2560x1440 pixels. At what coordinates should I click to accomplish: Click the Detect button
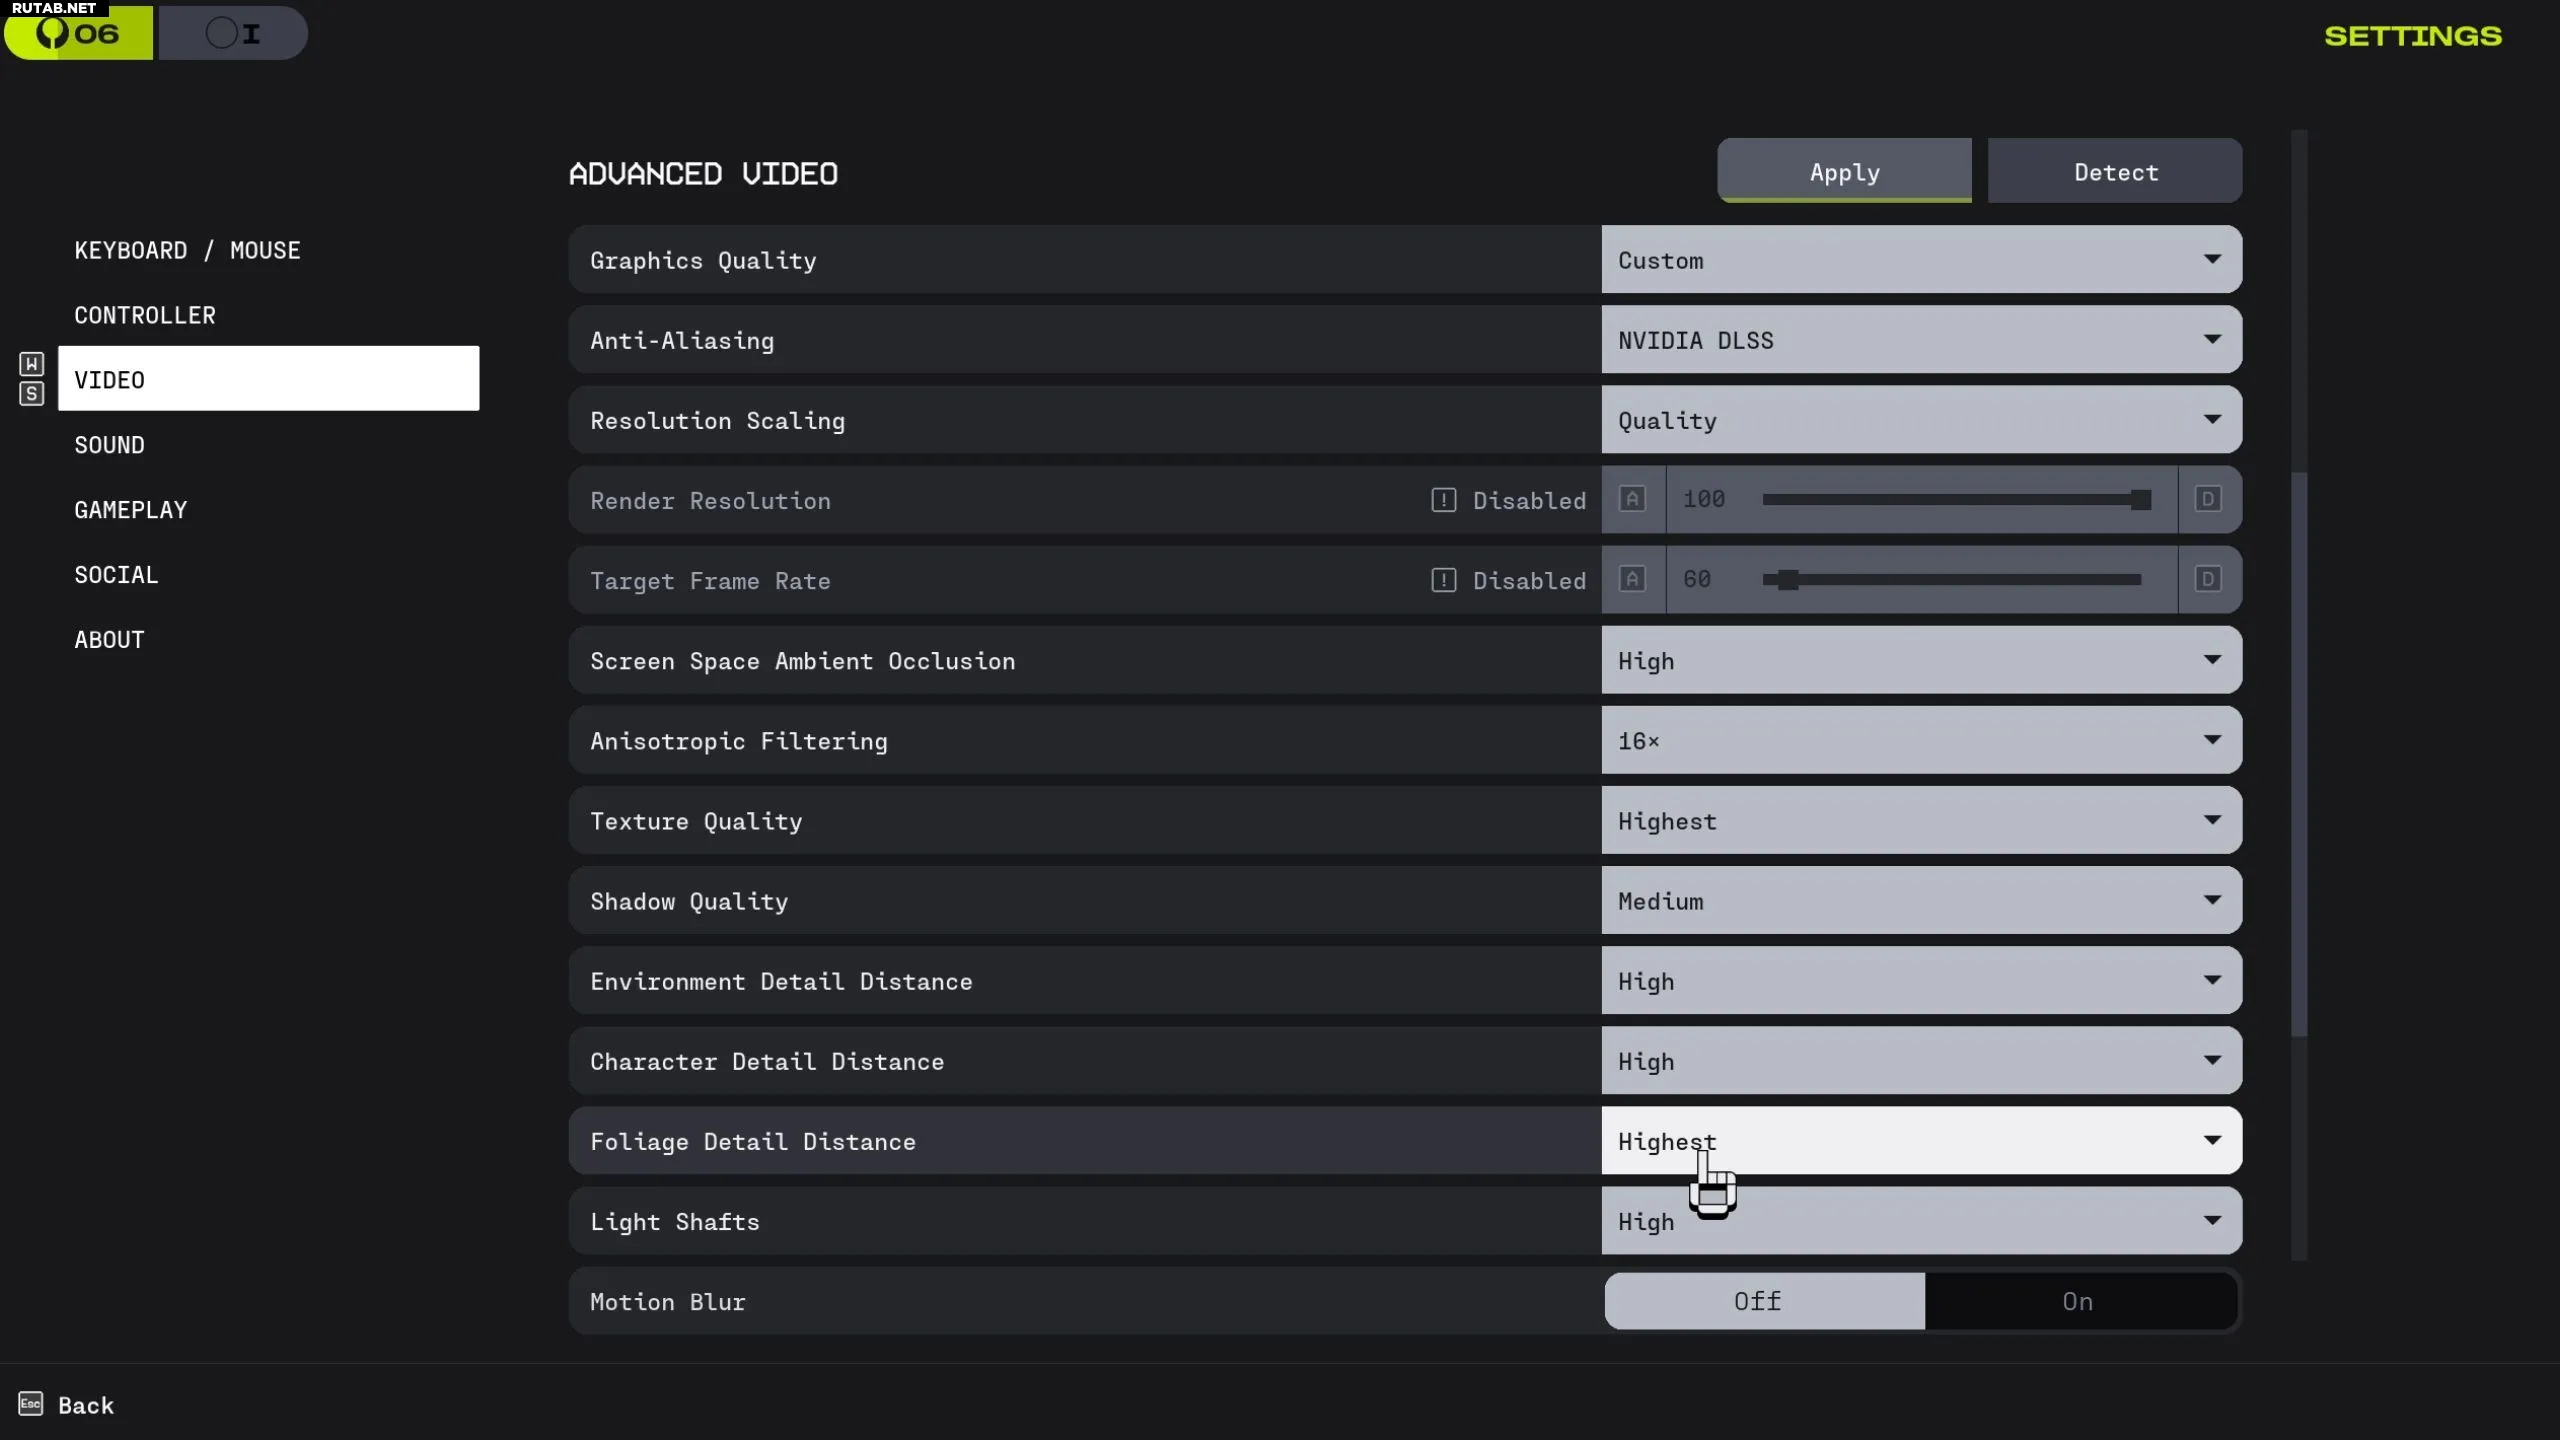pyautogui.click(x=2115, y=172)
